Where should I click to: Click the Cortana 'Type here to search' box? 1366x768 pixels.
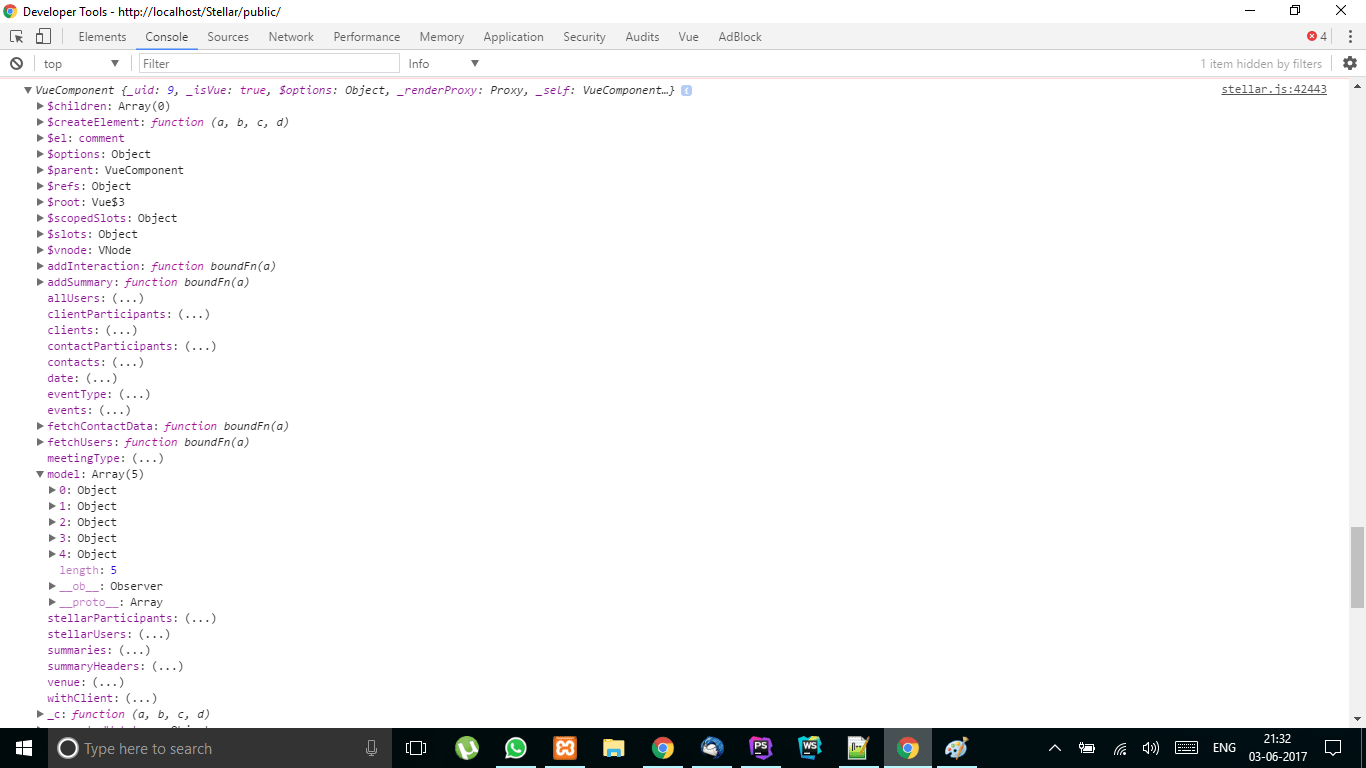tap(218, 748)
